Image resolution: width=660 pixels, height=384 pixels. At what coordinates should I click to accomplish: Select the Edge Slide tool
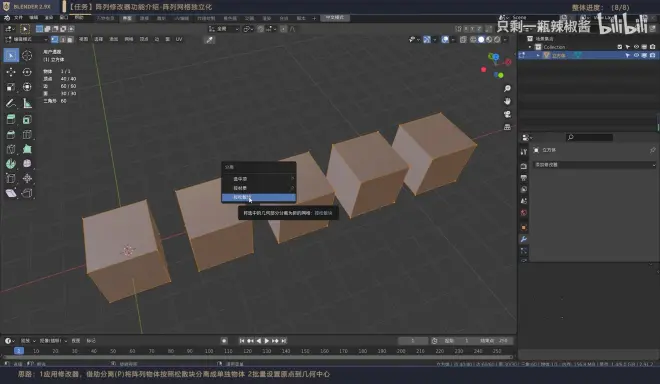[x=11, y=178]
